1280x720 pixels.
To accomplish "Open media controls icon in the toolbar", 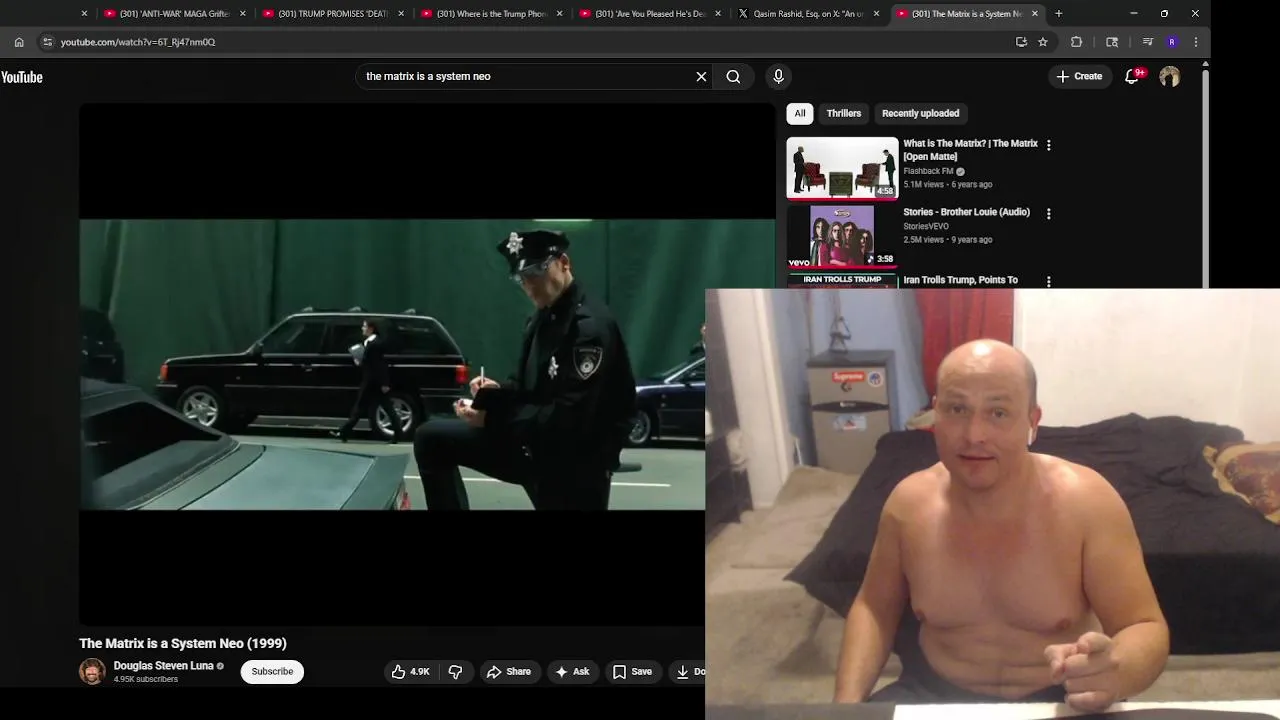I will pos(1147,42).
